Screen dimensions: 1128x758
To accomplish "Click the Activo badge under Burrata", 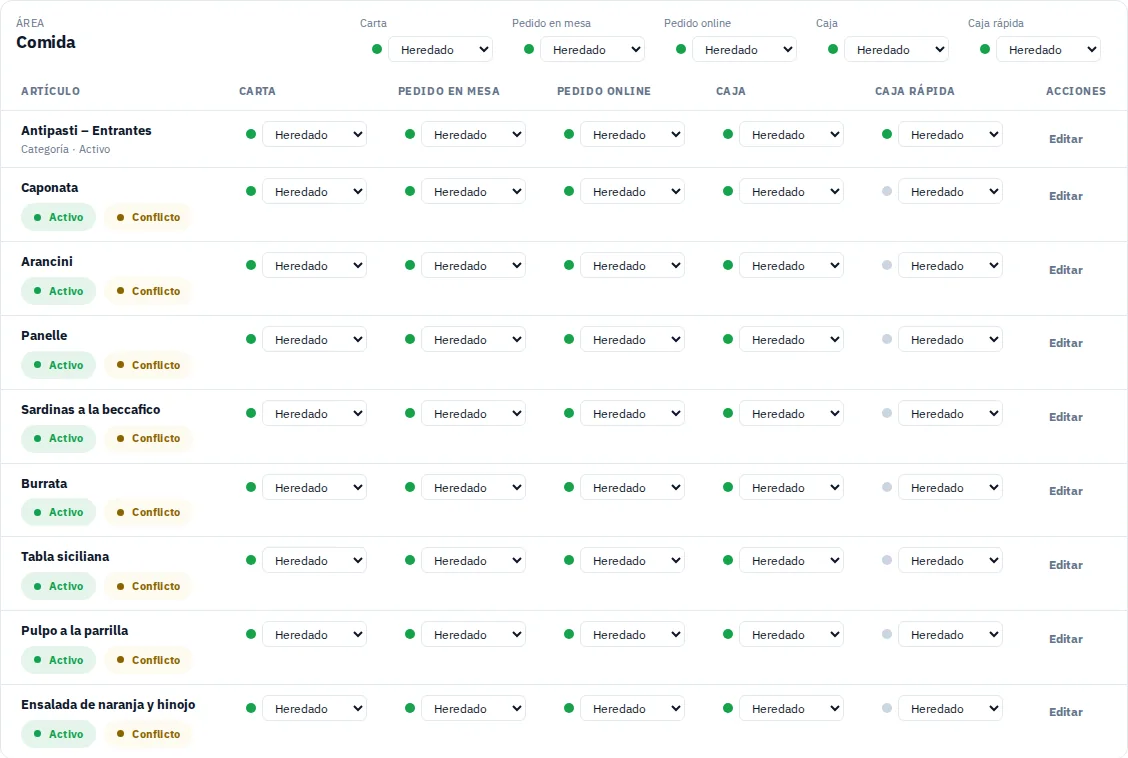I will [x=58, y=512].
